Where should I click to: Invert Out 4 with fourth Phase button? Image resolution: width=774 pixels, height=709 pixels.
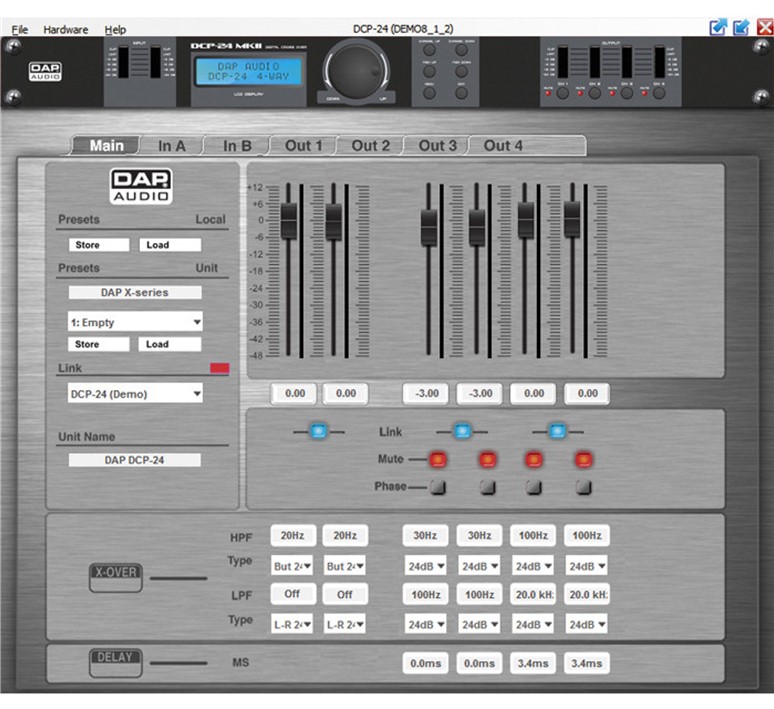coord(583,487)
